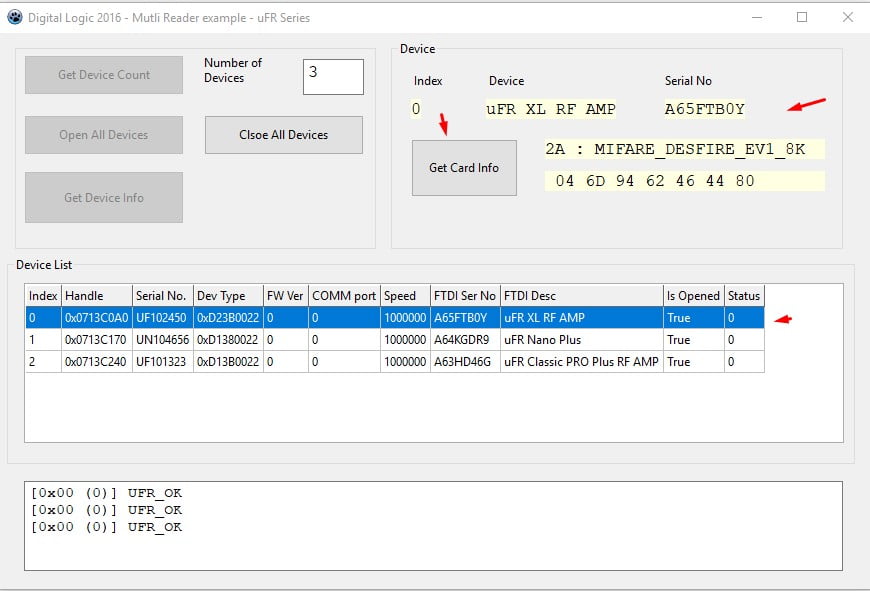Click the Status column header
The width and height of the screenshot is (870, 591).
[x=744, y=296]
